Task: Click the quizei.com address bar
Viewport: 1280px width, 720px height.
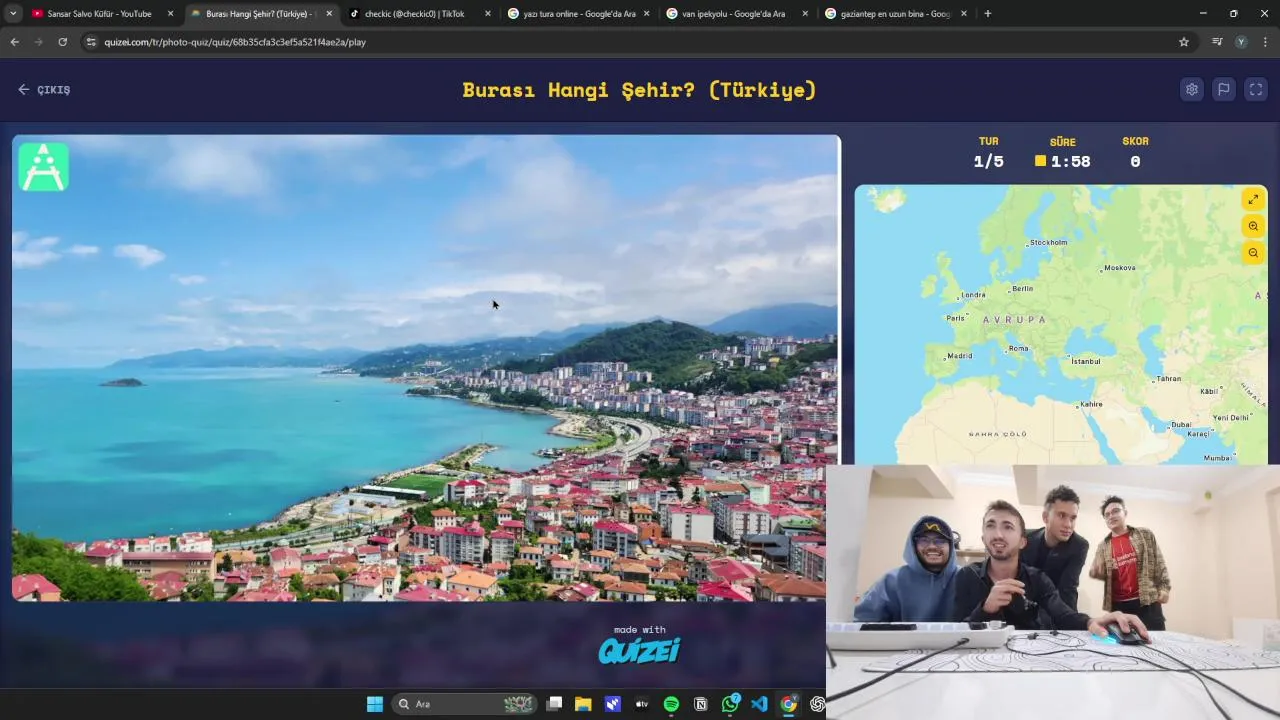Action: 634,42
